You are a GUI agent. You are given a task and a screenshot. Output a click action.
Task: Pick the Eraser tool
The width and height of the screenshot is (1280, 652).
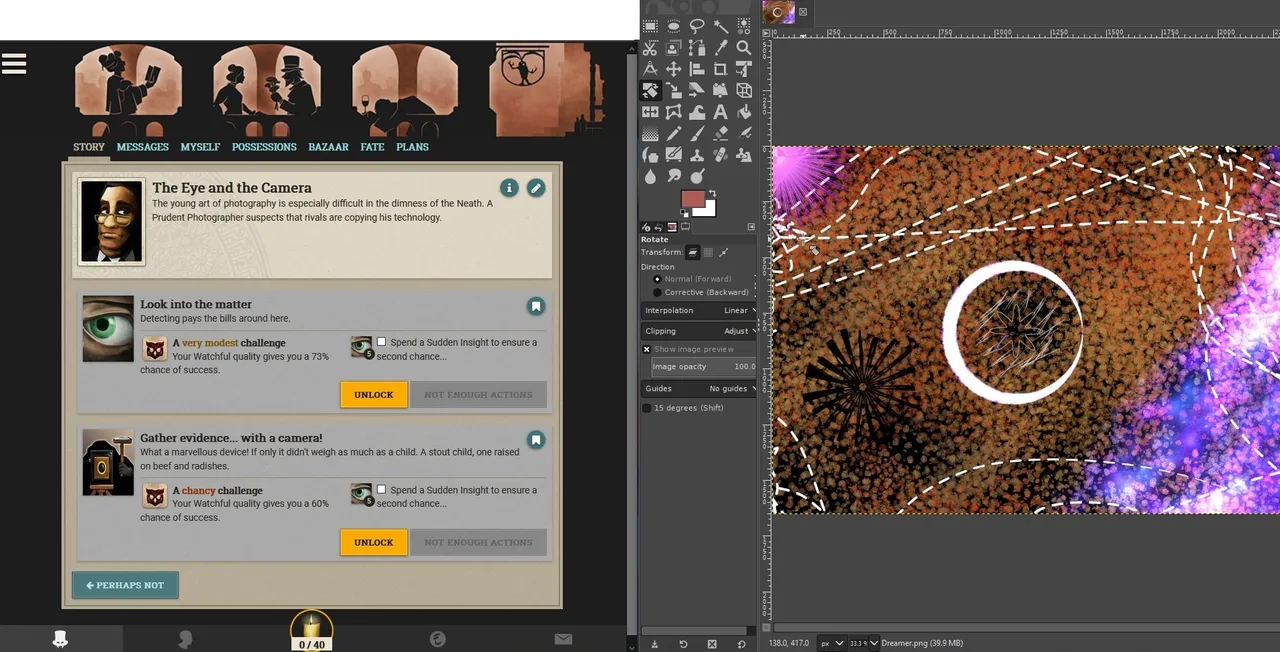[720, 134]
